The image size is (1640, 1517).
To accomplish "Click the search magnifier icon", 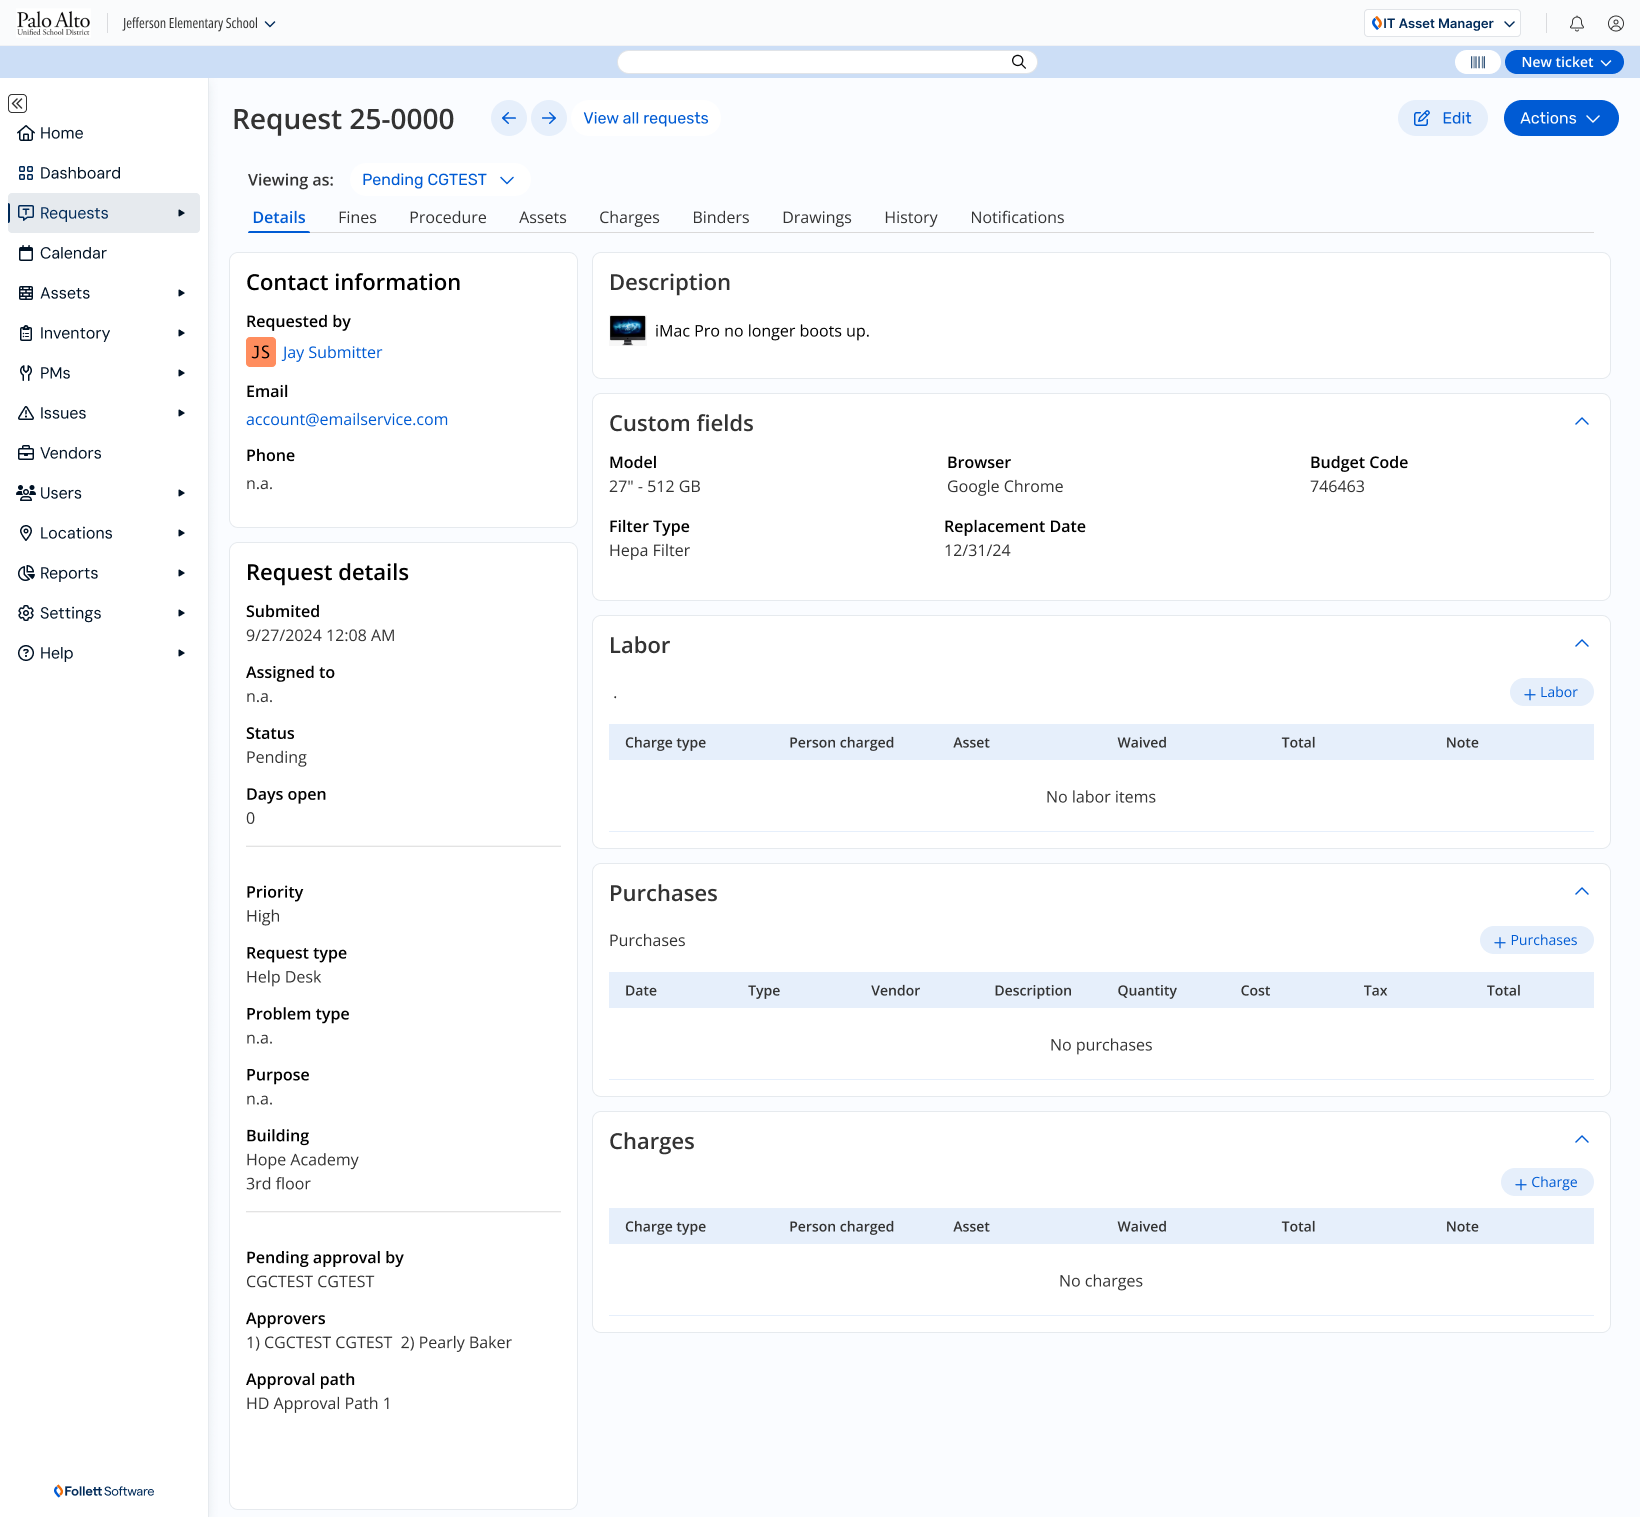I will [1018, 61].
